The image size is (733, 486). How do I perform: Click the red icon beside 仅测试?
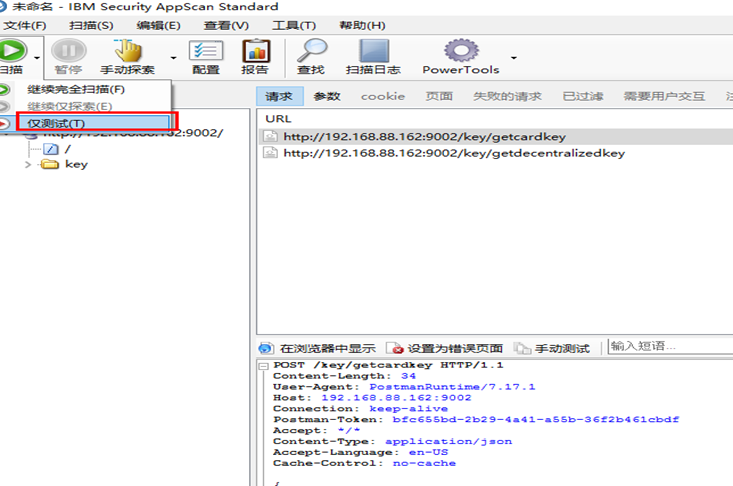4,124
